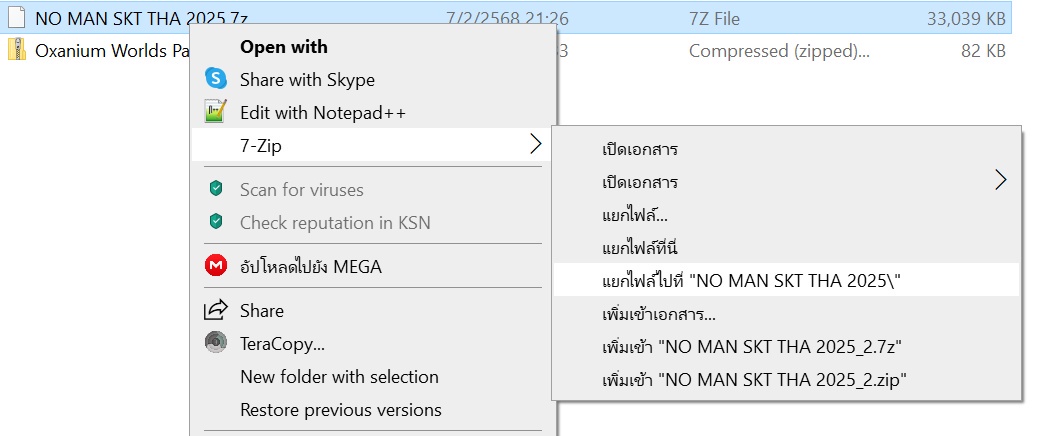The image size is (1055, 436).
Task: Click the Share arrow icon
Action: tap(215, 311)
